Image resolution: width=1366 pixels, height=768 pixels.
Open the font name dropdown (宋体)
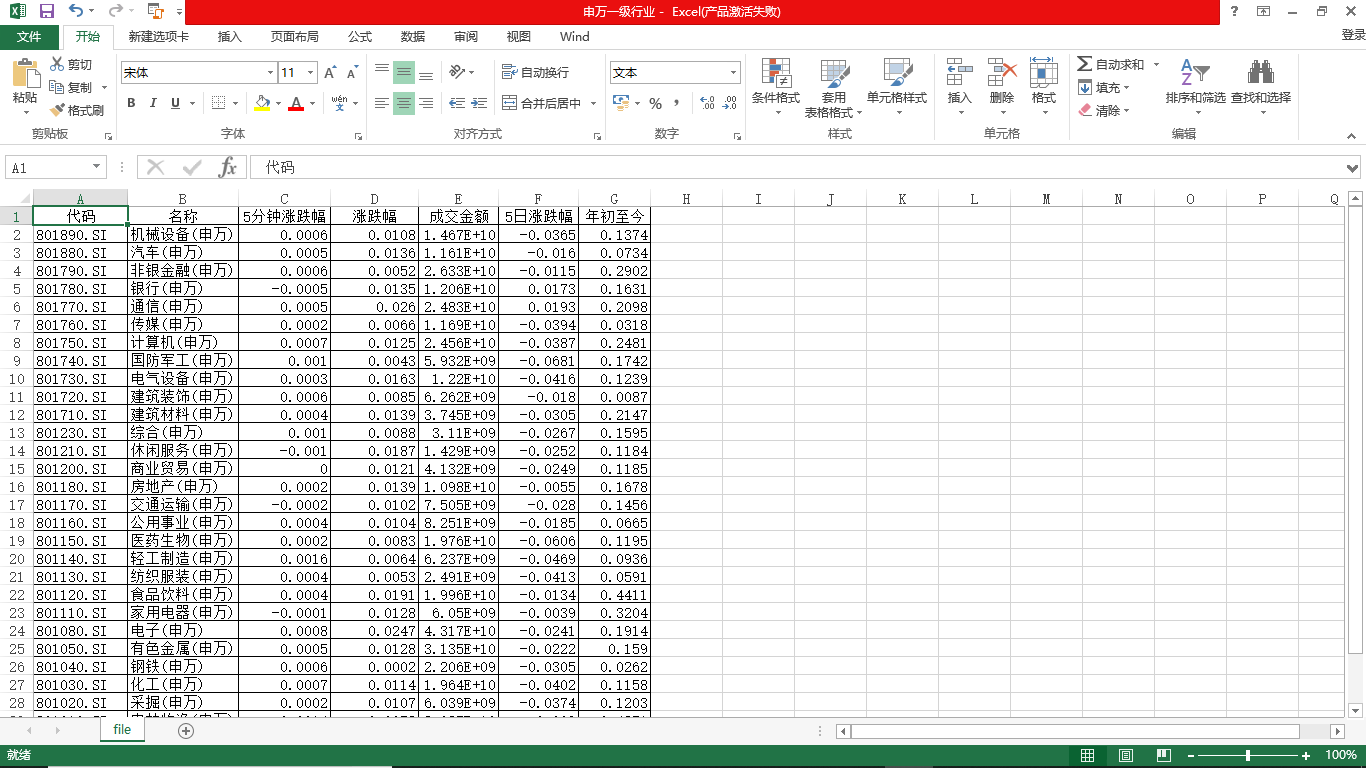click(270, 73)
